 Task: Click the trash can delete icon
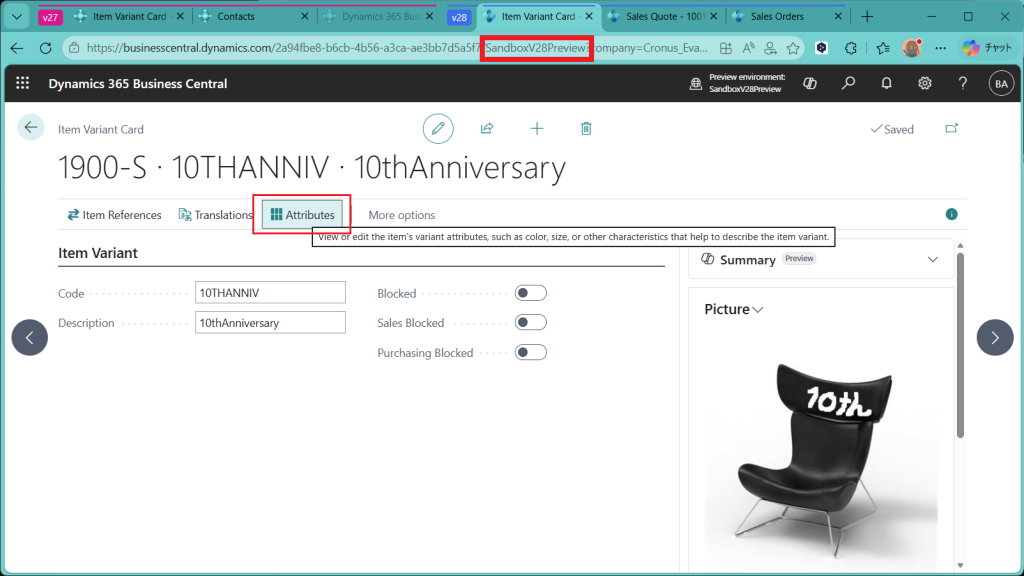(586, 128)
